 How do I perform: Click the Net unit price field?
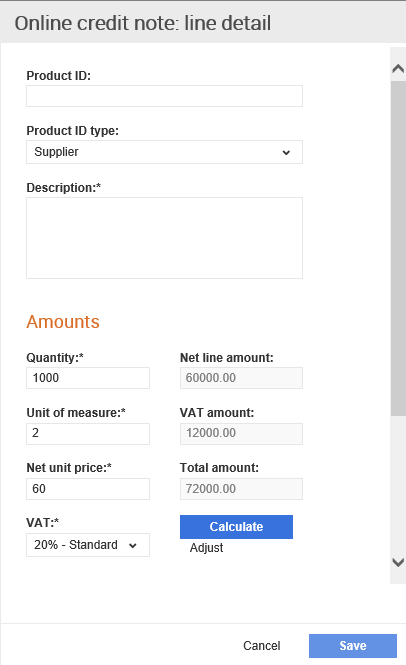pos(88,489)
